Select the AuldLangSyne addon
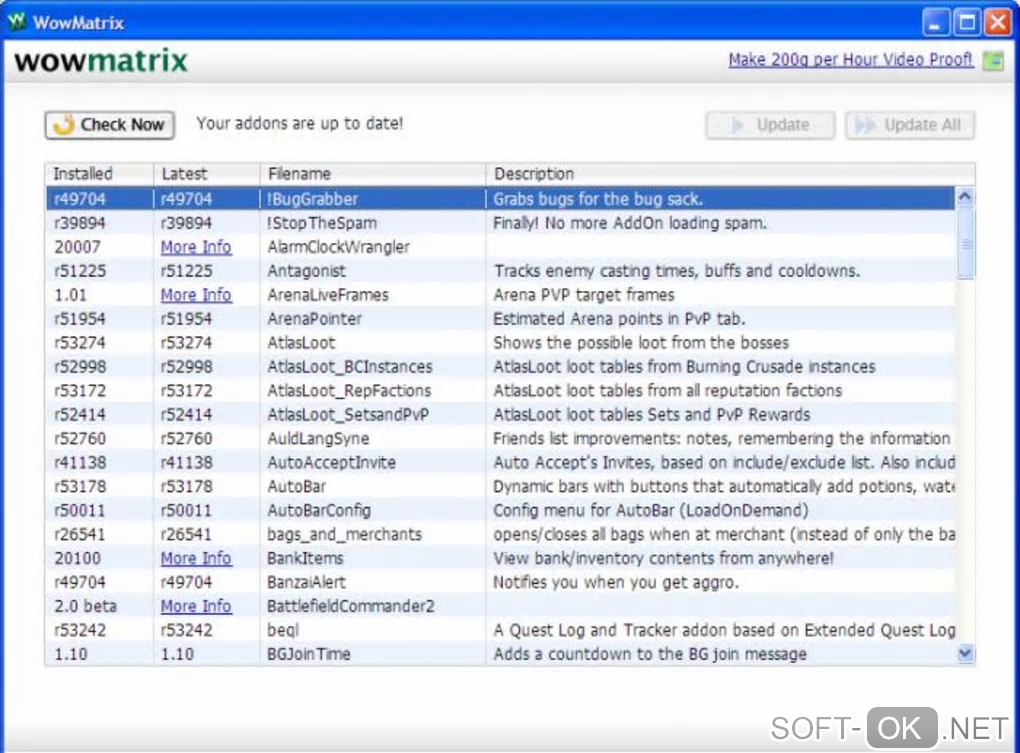 318,439
